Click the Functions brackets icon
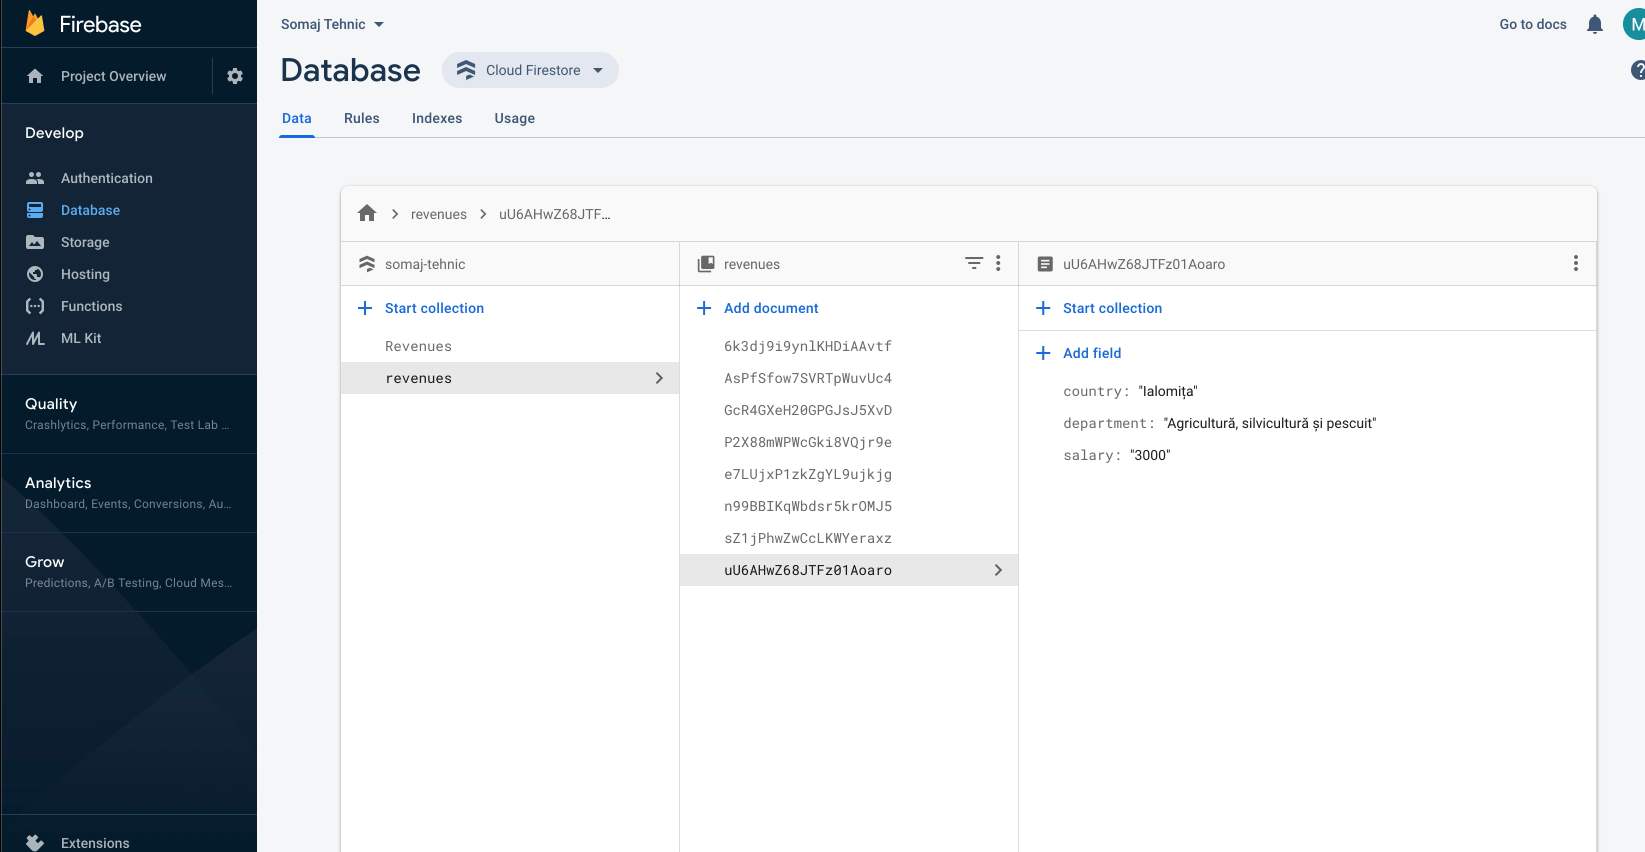Image resolution: width=1645 pixels, height=852 pixels. tap(35, 306)
